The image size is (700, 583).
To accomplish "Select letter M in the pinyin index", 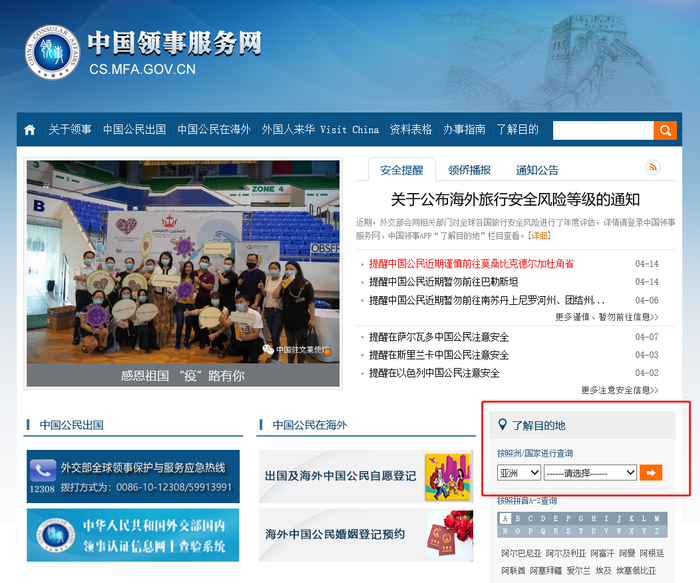I will (x=657, y=519).
